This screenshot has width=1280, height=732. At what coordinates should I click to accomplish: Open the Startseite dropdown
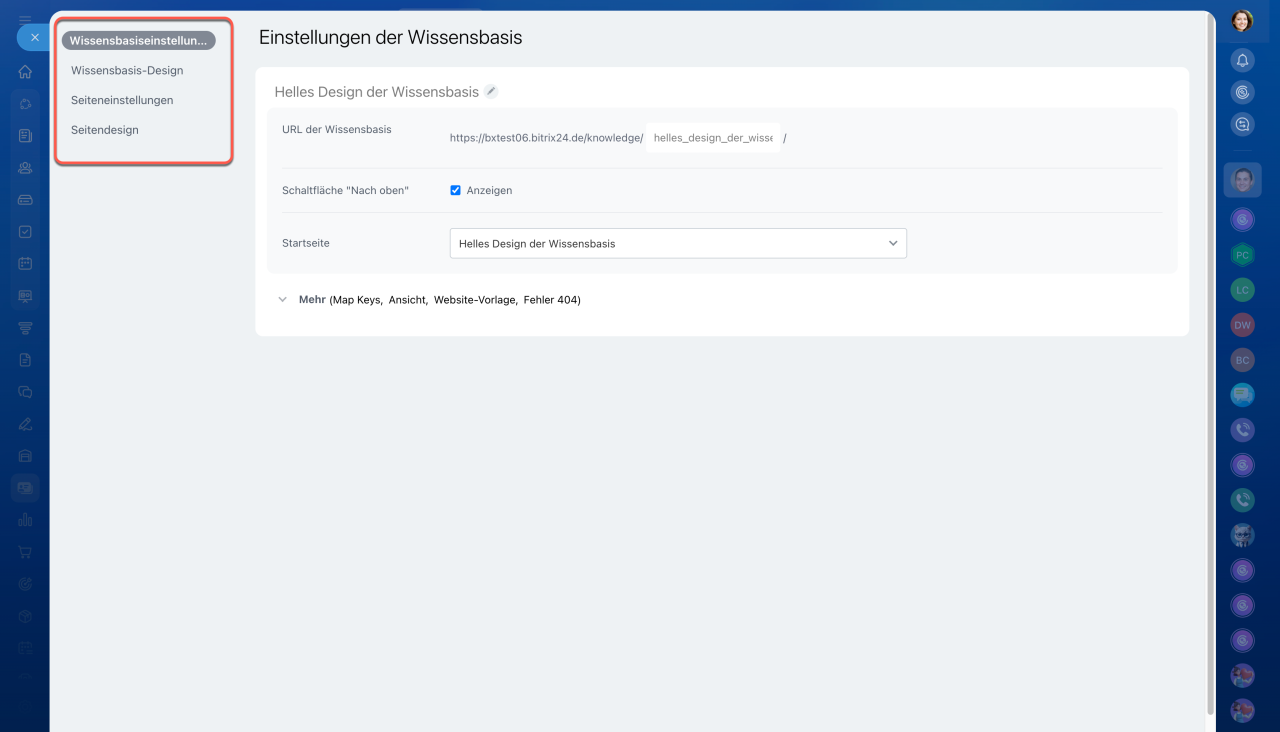tap(678, 243)
